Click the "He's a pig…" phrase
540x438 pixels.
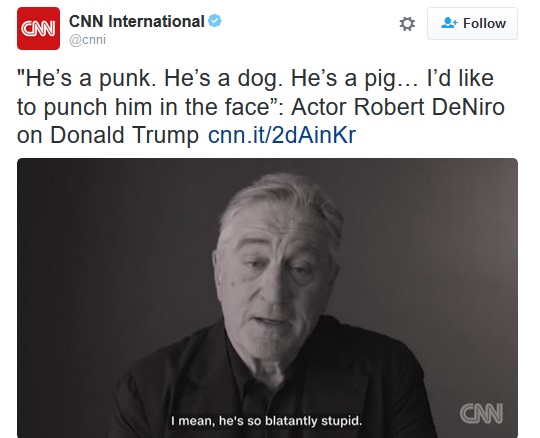tap(354, 79)
